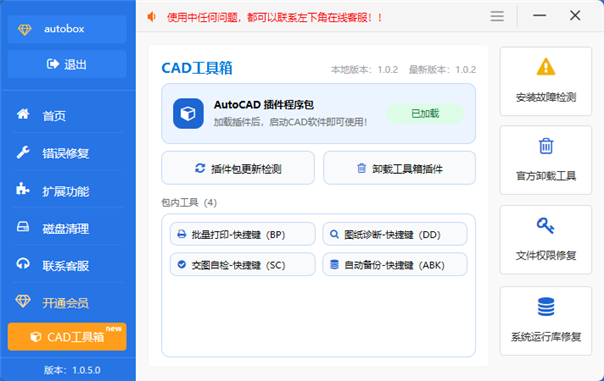Image resolution: width=604 pixels, height=381 pixels.
Task: Minimize the window
Action: pyautogui.click(x=539, y=16)
